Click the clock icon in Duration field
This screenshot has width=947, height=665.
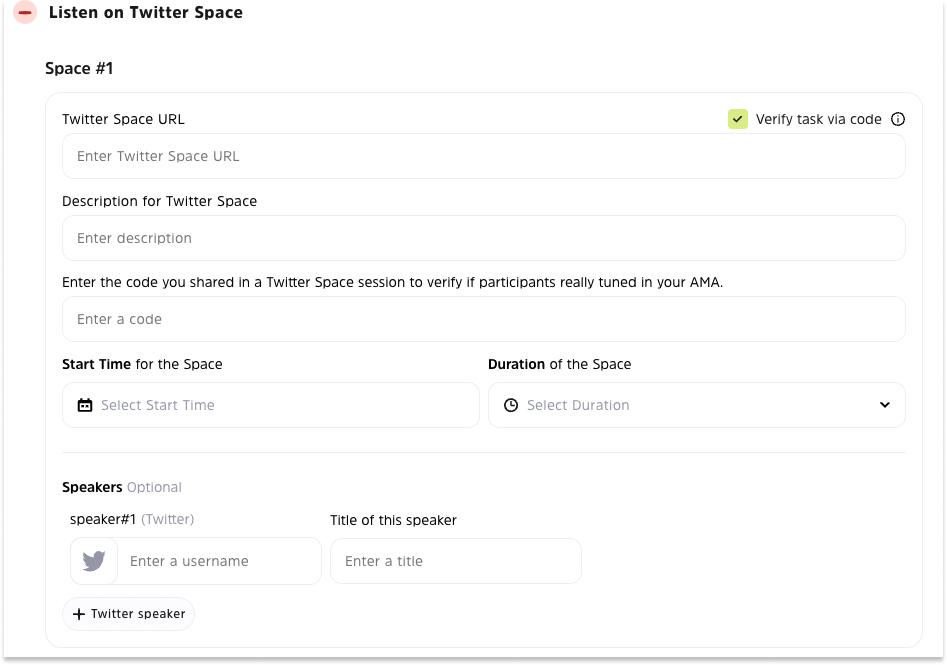511,405
